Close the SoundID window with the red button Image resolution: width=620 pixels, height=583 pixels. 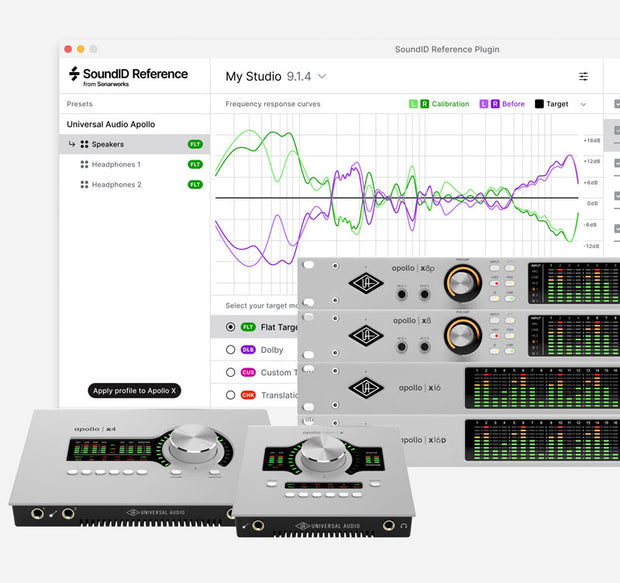click(68, 49)
